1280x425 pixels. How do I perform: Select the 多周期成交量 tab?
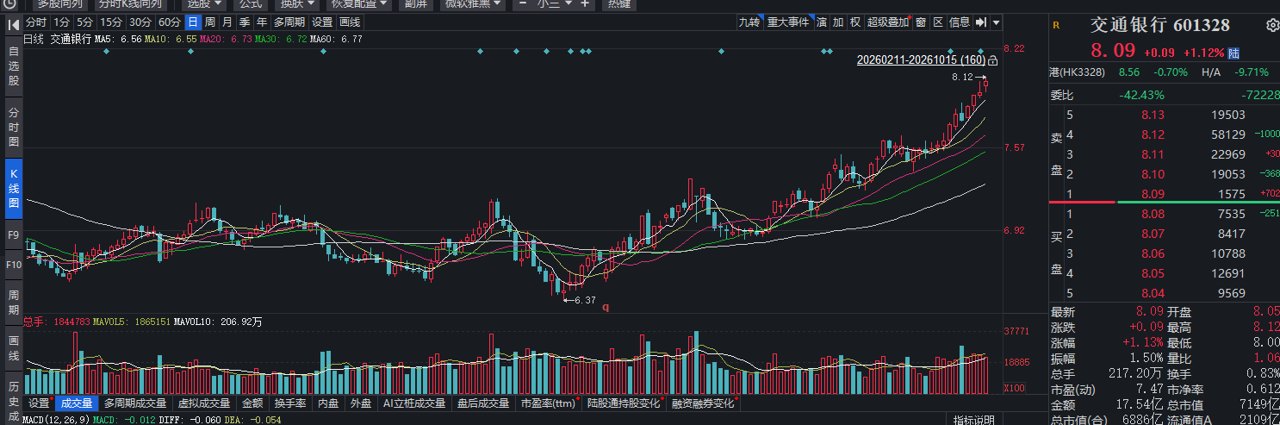pyautogui.click(x=135, y=403)
